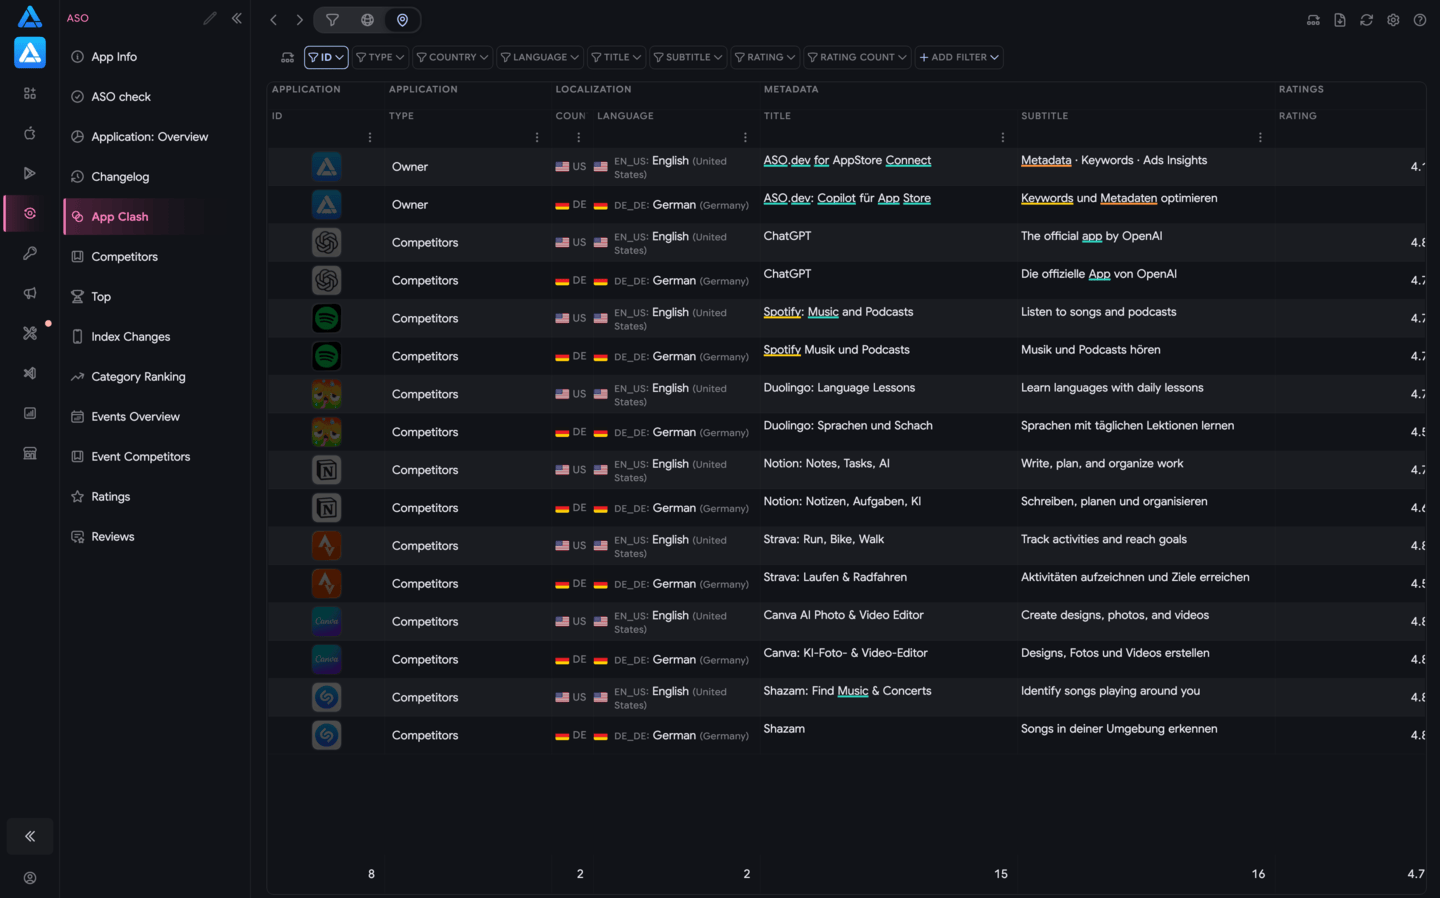Open the TITLE filter dropdown
This screenshot has width=1440, height=898.
click(616, 57)
